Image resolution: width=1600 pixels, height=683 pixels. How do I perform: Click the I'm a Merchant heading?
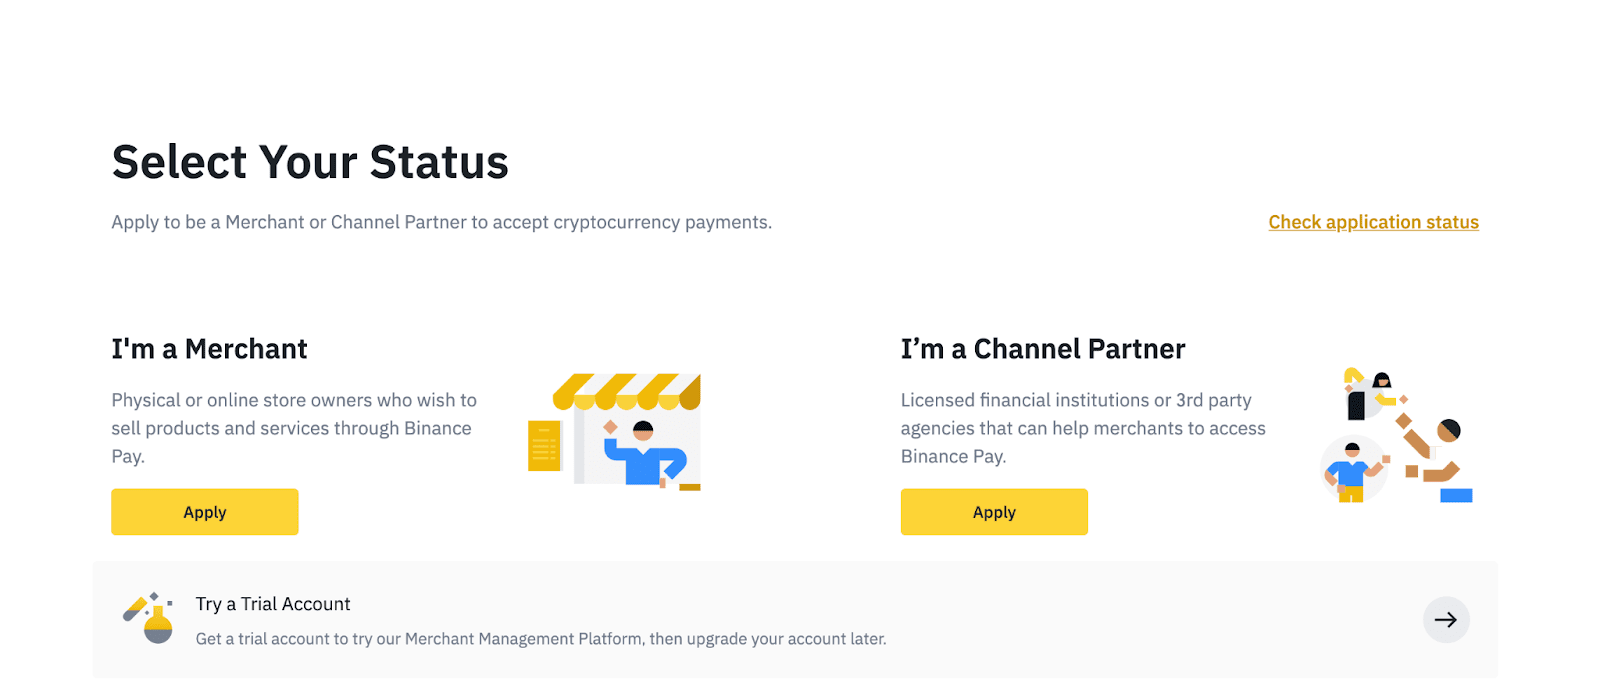click(209, 349)
